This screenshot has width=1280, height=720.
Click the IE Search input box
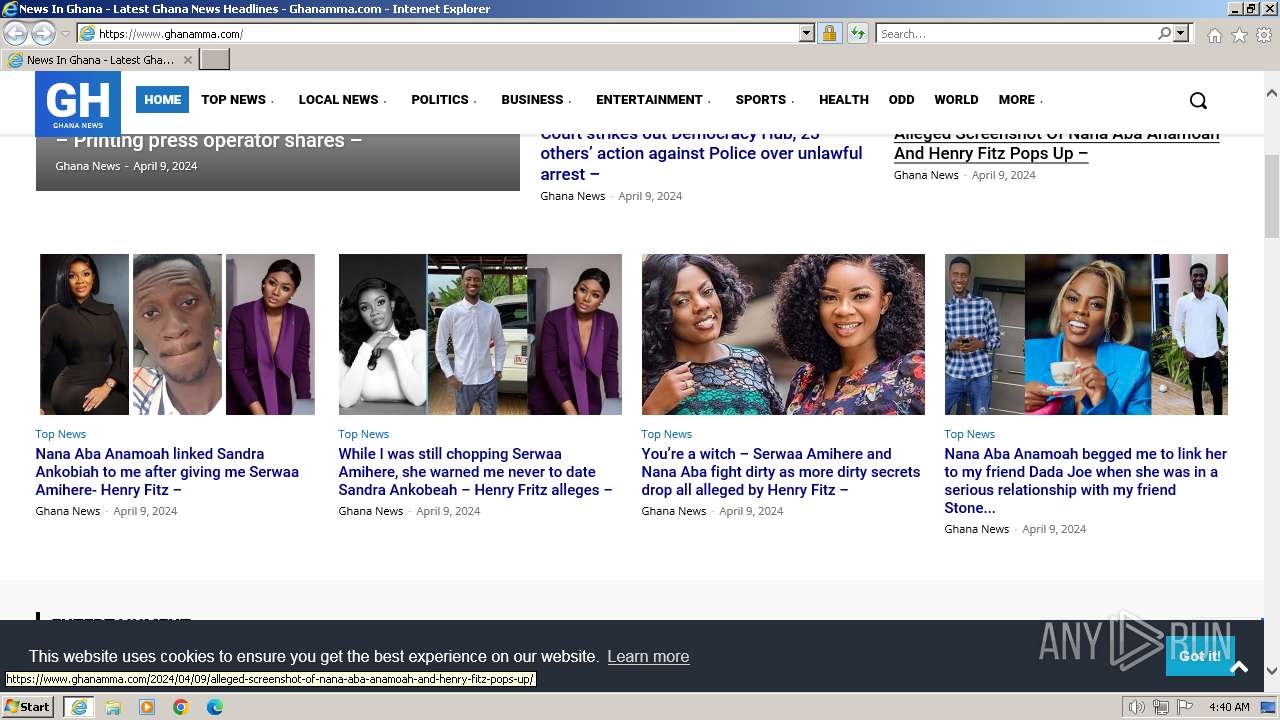click(x=1015, y=34)
